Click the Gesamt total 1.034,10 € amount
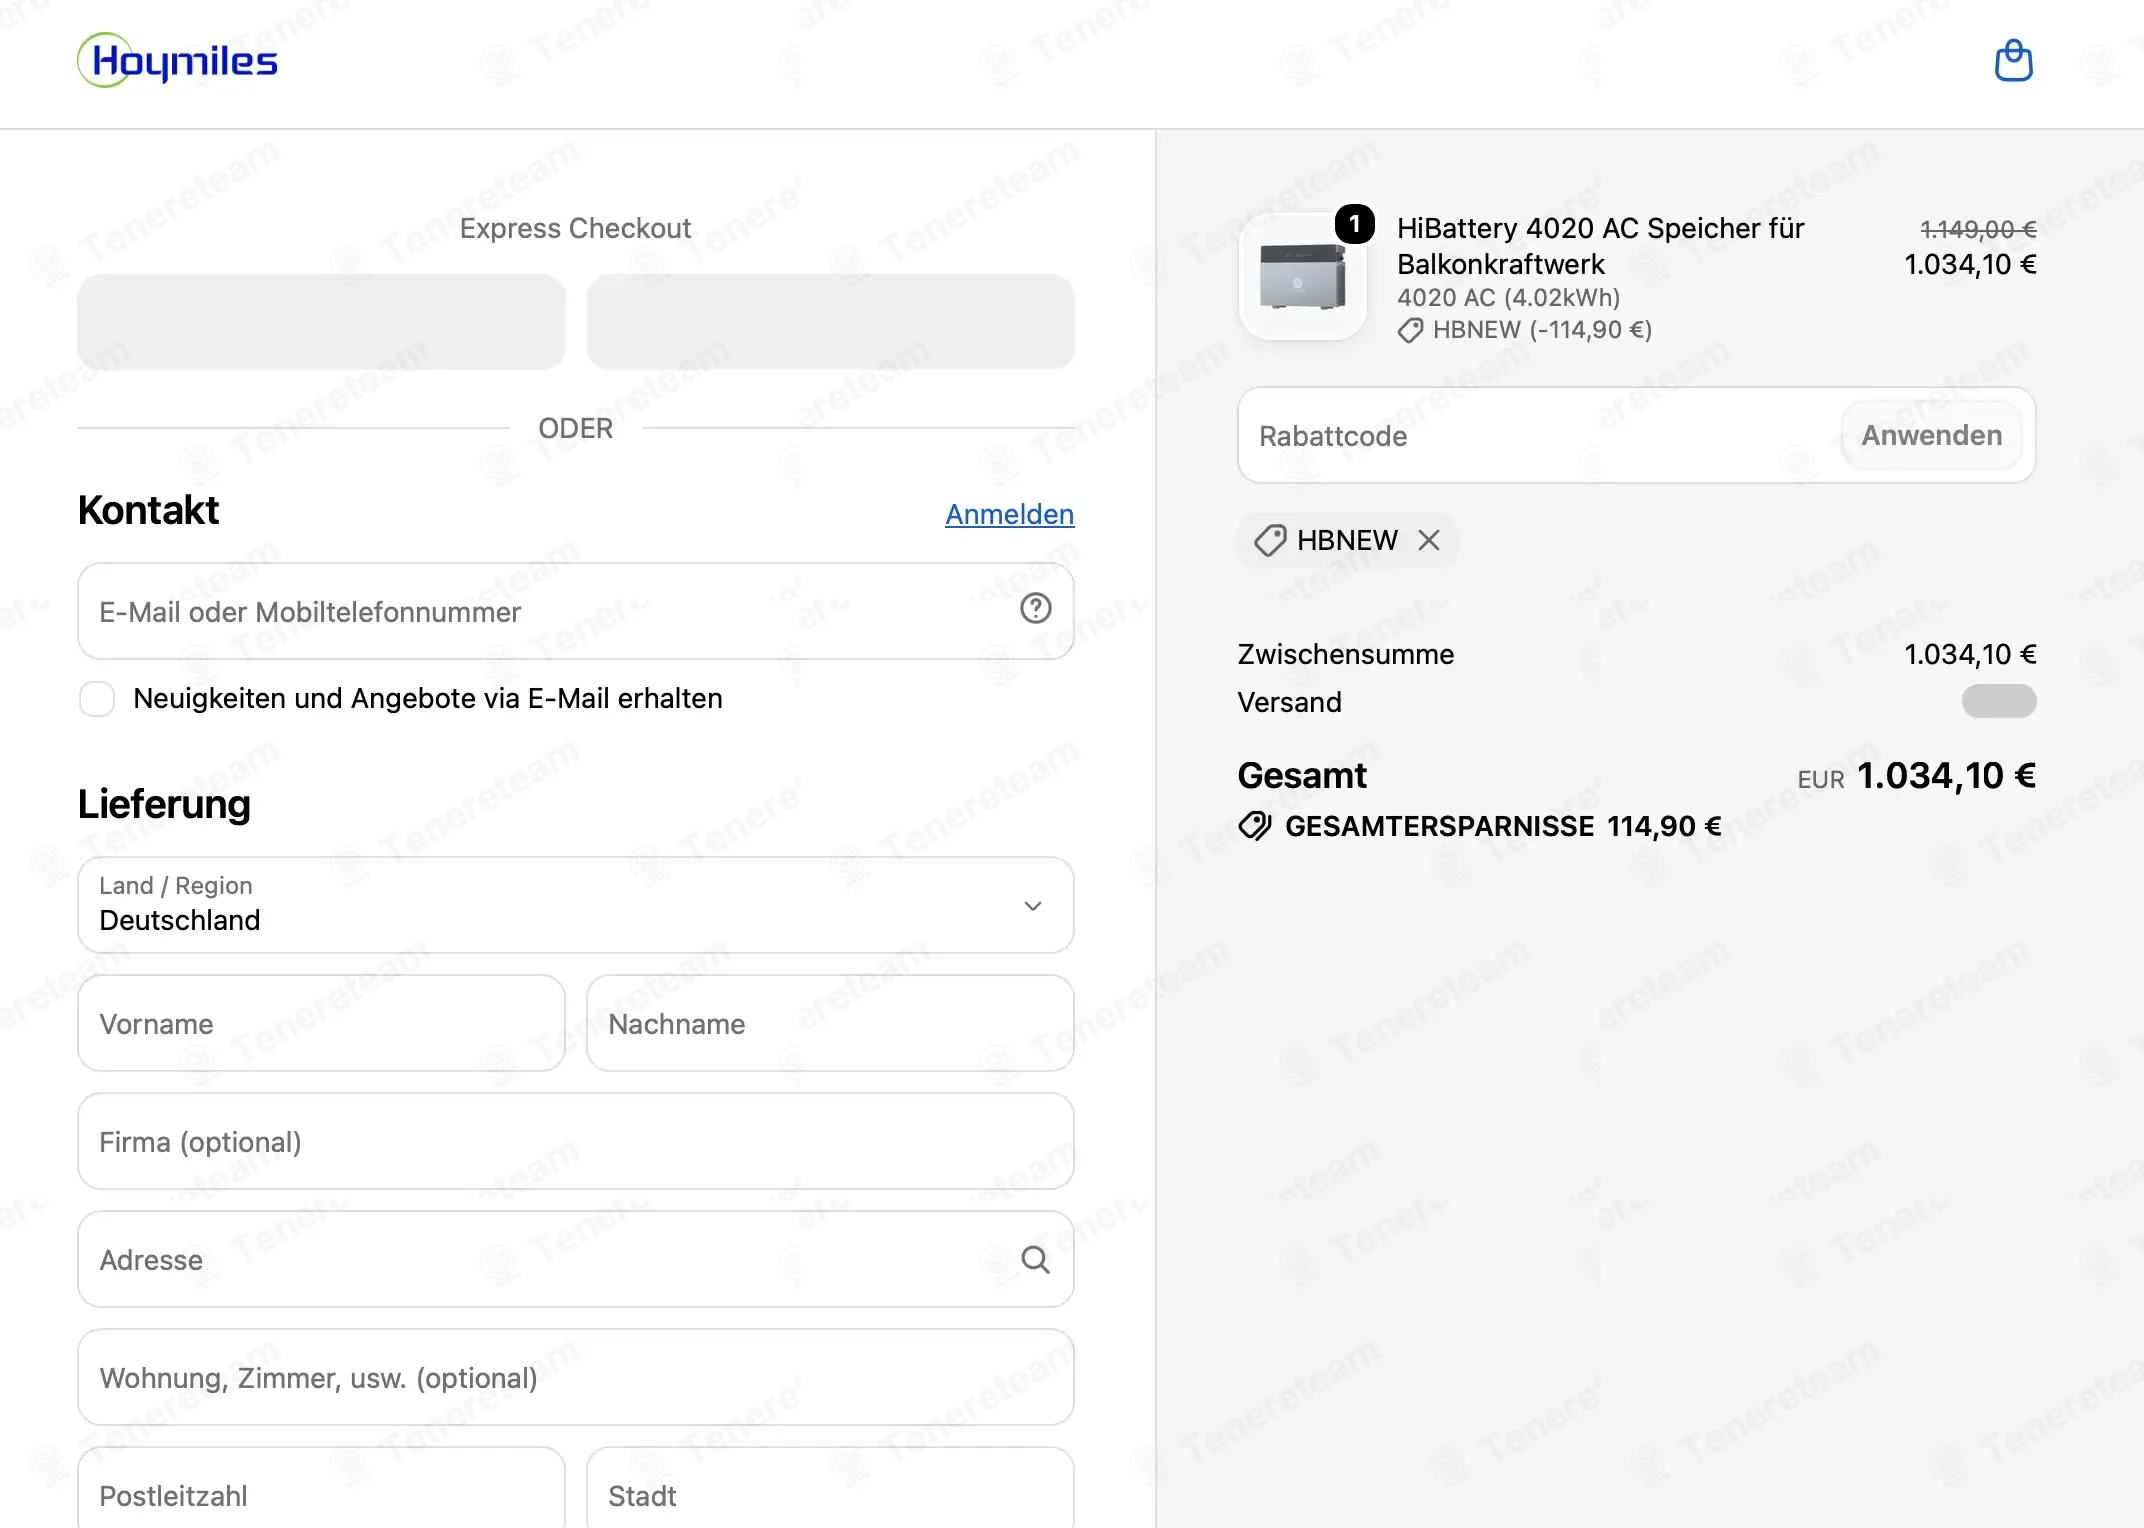Viewport: 2144px width, 1528px height. click(x=1946, y=776)
